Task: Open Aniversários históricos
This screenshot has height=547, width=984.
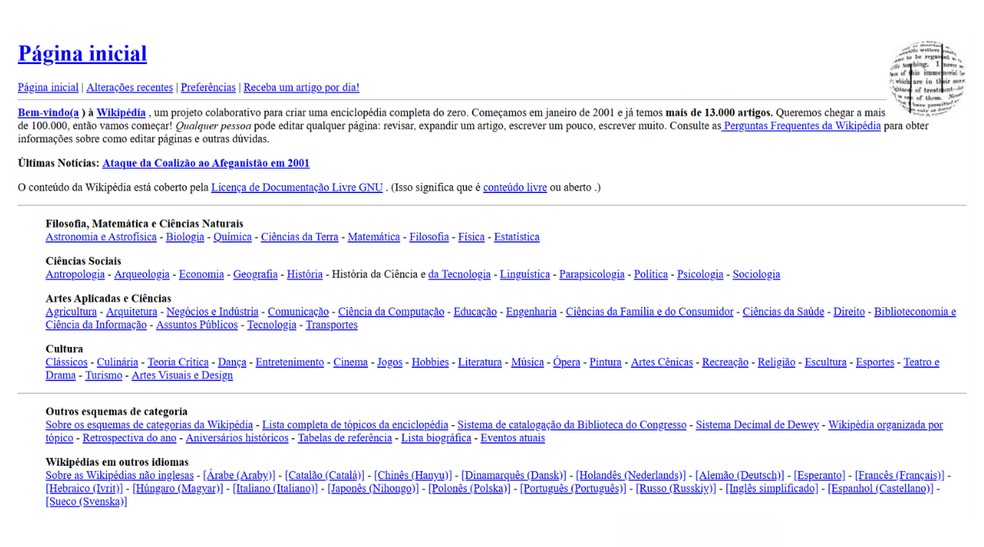Action: (x=237, y=438)
